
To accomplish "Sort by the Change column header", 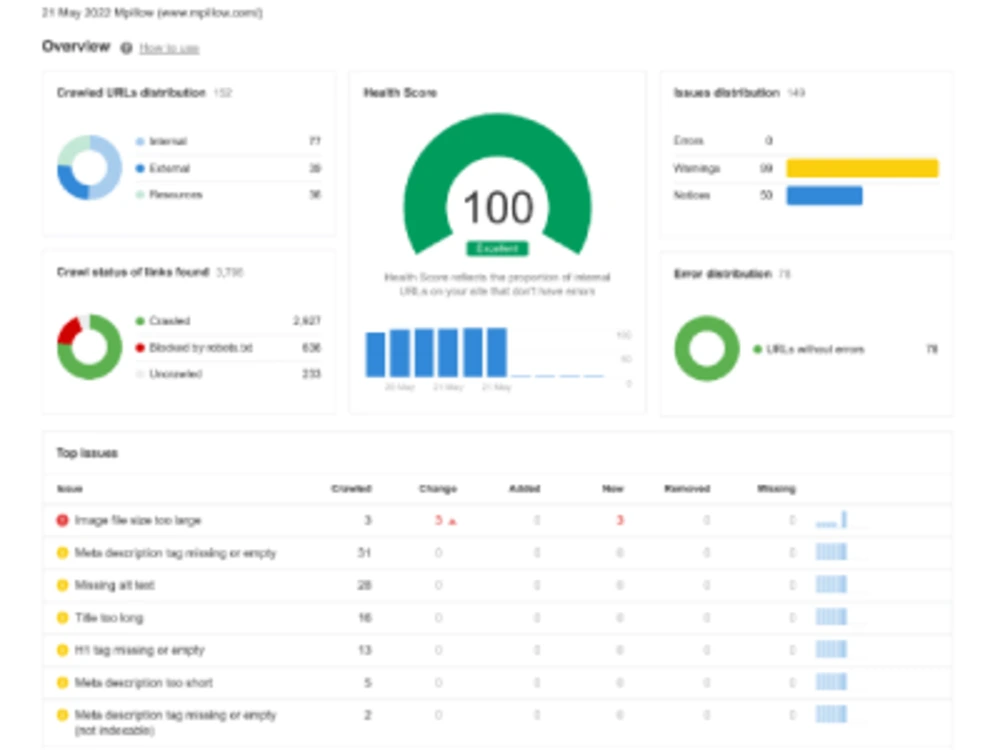I will (438, 489).
